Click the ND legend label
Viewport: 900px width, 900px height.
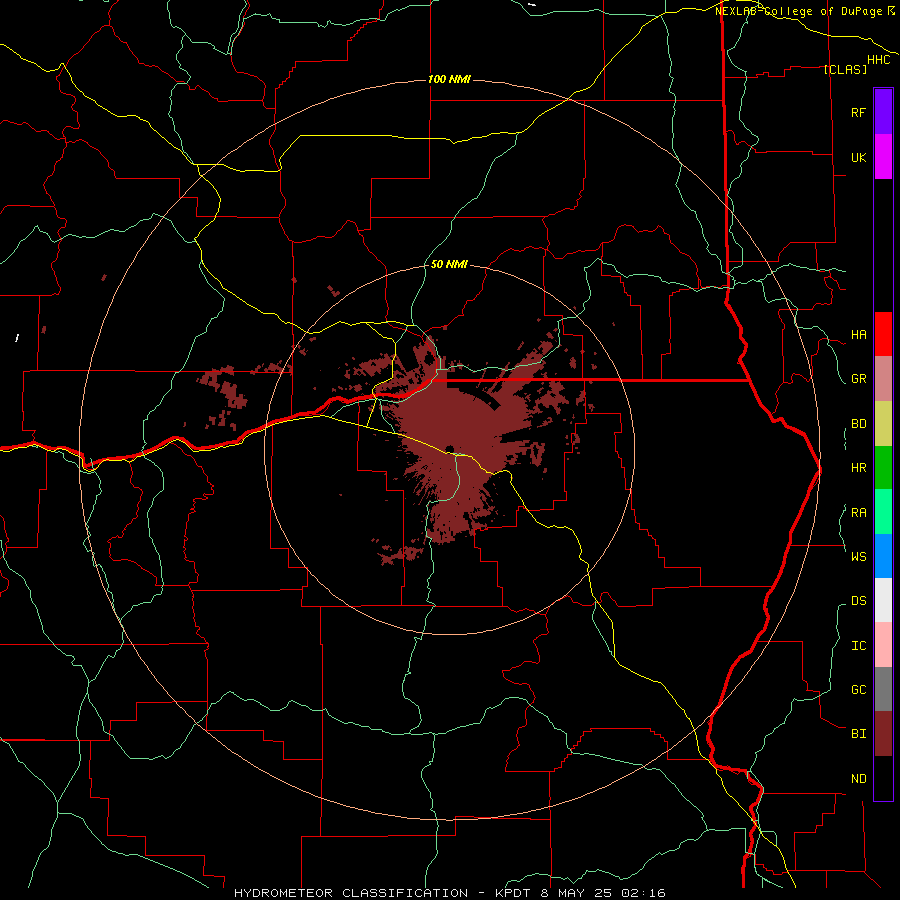pos(858,779)
